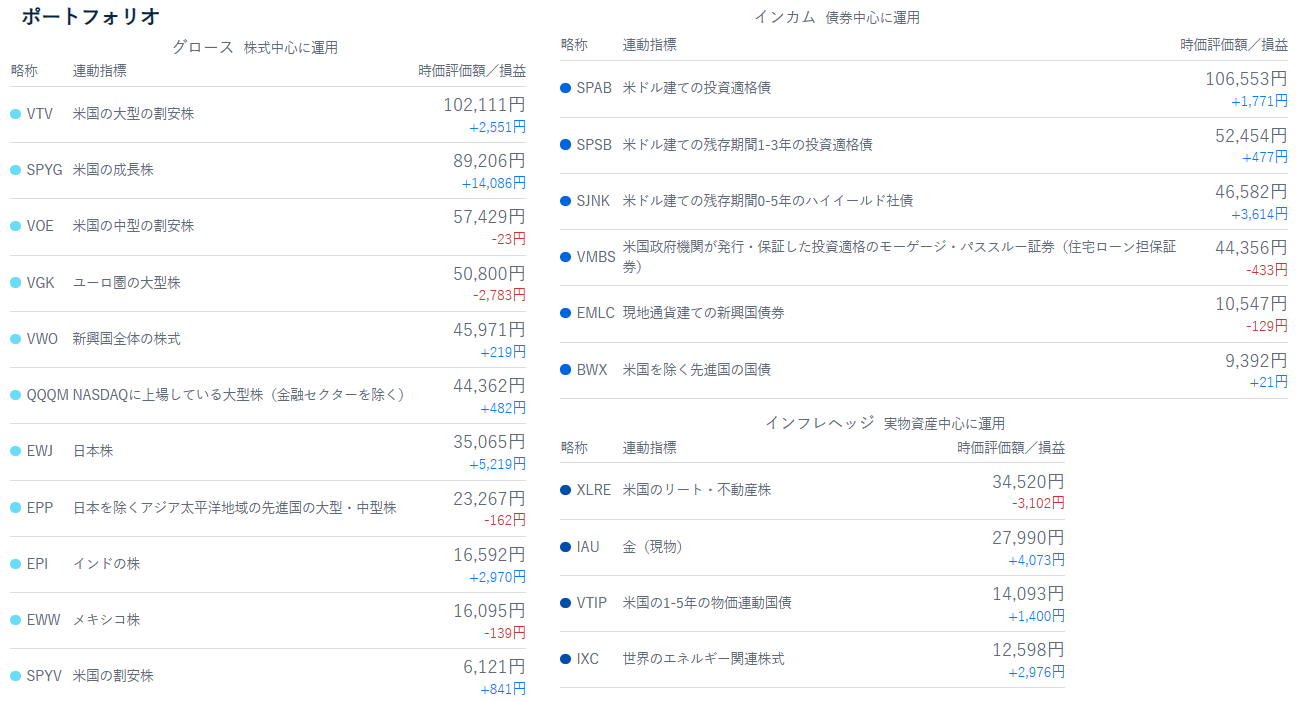Click VGK loss -2,783円
This screenshot has width=1310, height=702.
499,296
